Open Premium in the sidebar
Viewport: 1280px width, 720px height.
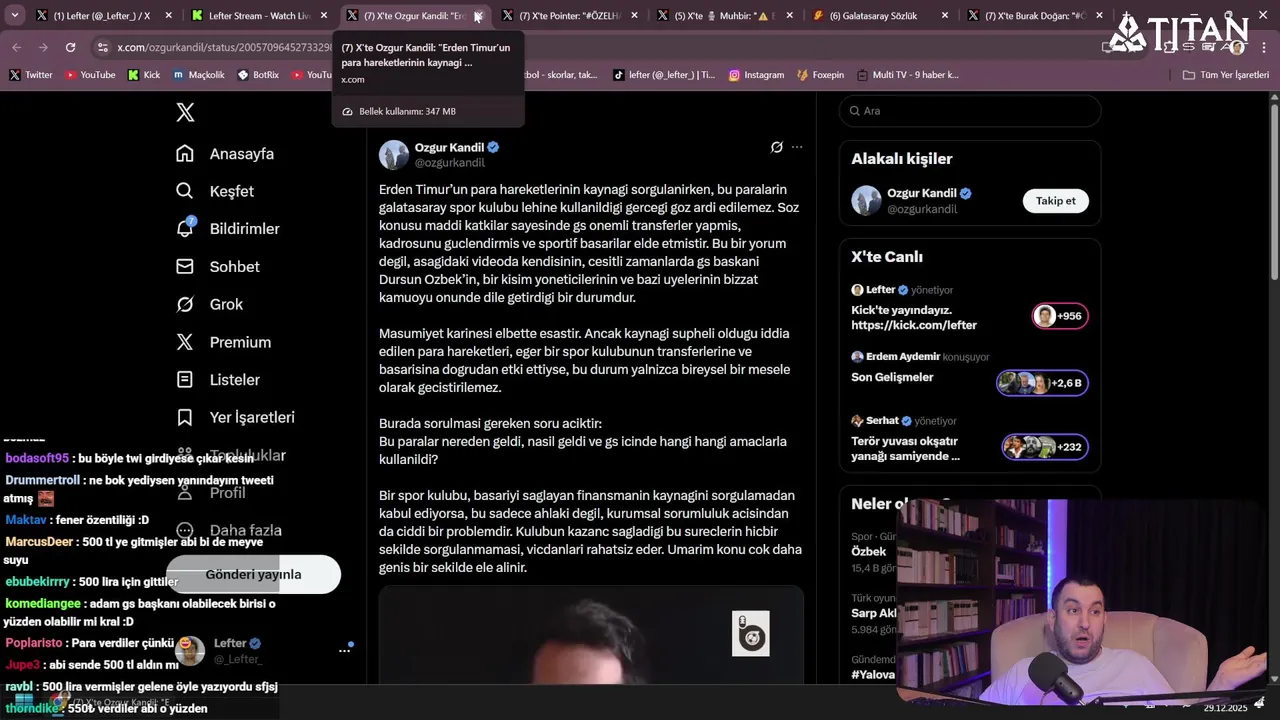click(x=223, y=342)
